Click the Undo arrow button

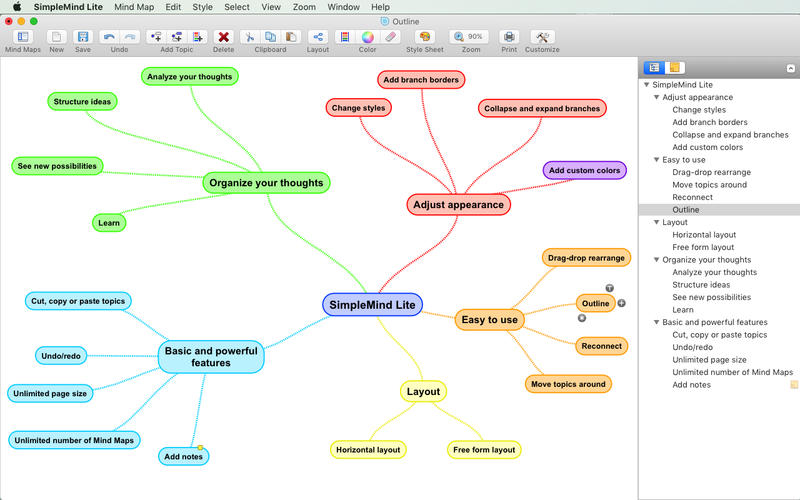(x=109, y=37)
